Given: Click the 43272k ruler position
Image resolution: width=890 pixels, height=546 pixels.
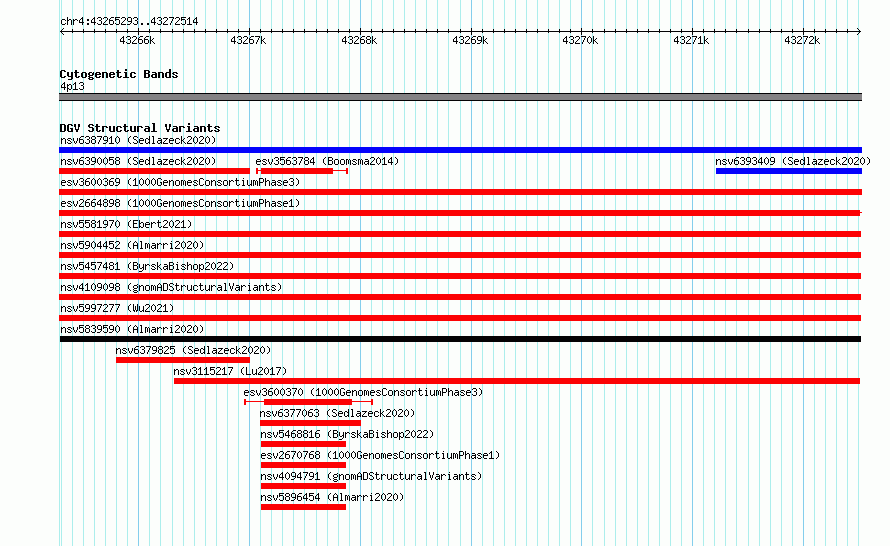Looking at the screenshot, I should tap(802, 40).
